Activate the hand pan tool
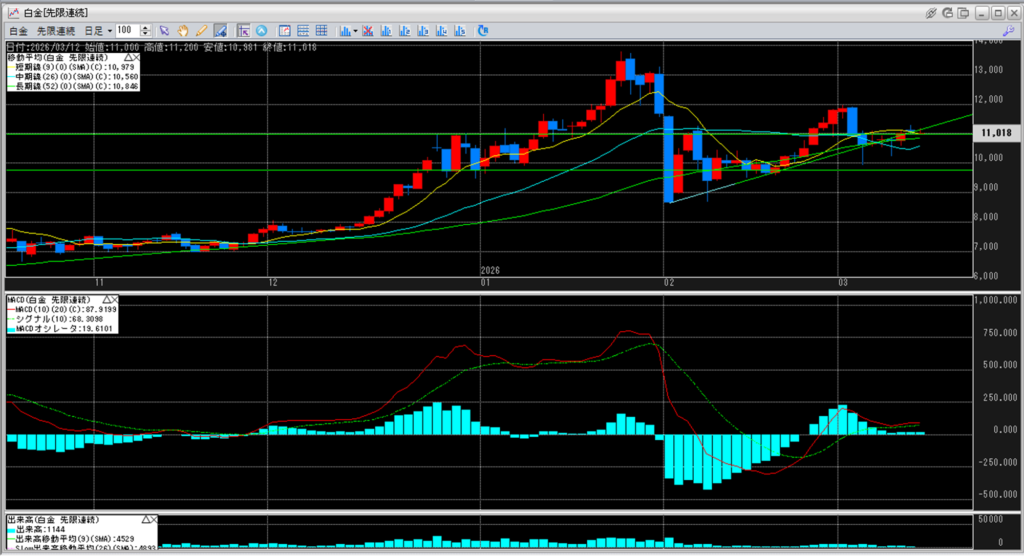 tap(183, 31)
